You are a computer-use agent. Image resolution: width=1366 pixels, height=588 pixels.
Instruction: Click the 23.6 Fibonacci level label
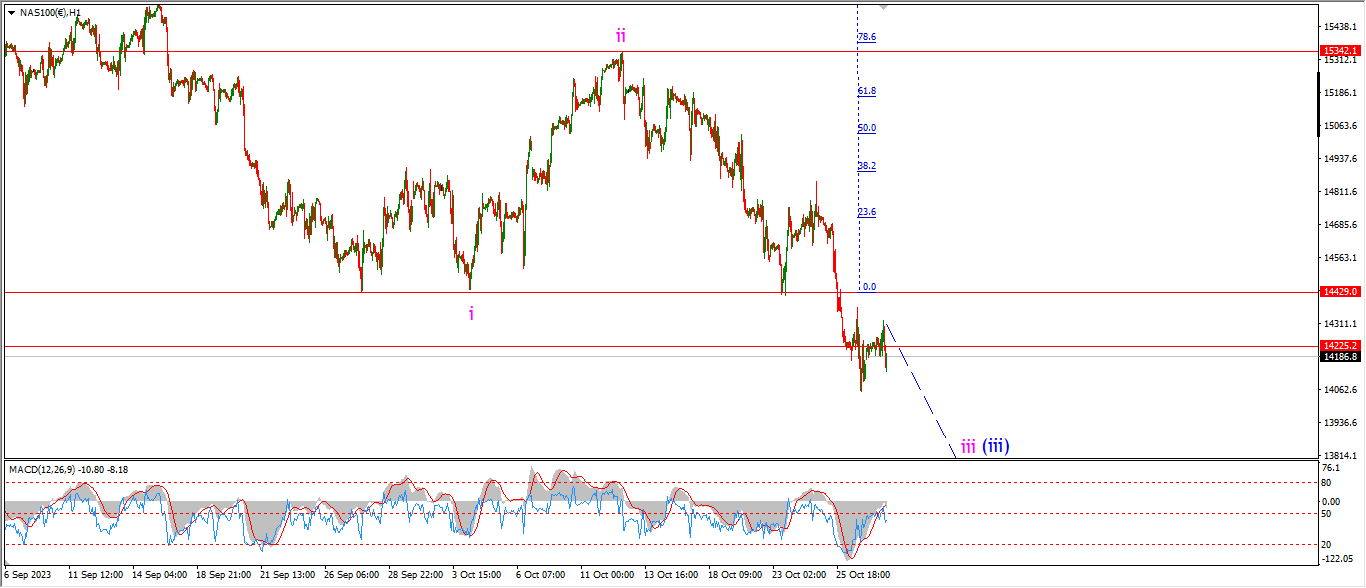[x=866, y=212]
